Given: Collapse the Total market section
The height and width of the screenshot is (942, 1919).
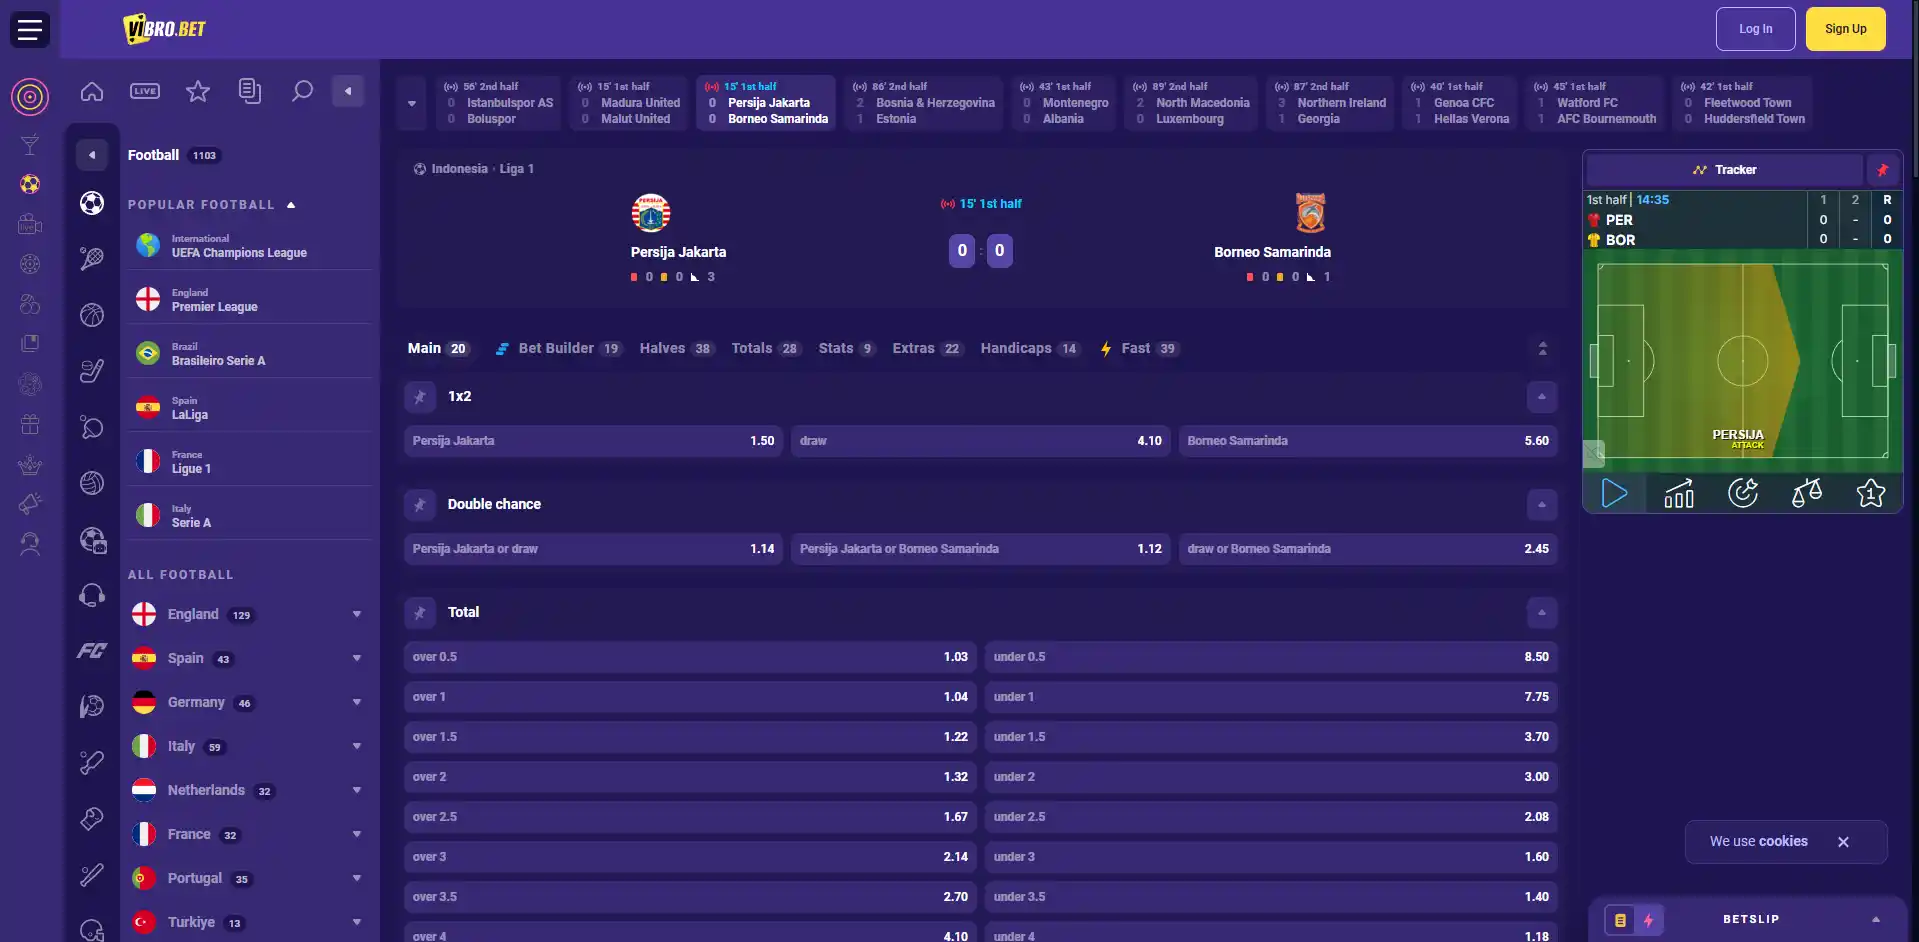Looking at the screenshot, I should (x=1542, y=613).
